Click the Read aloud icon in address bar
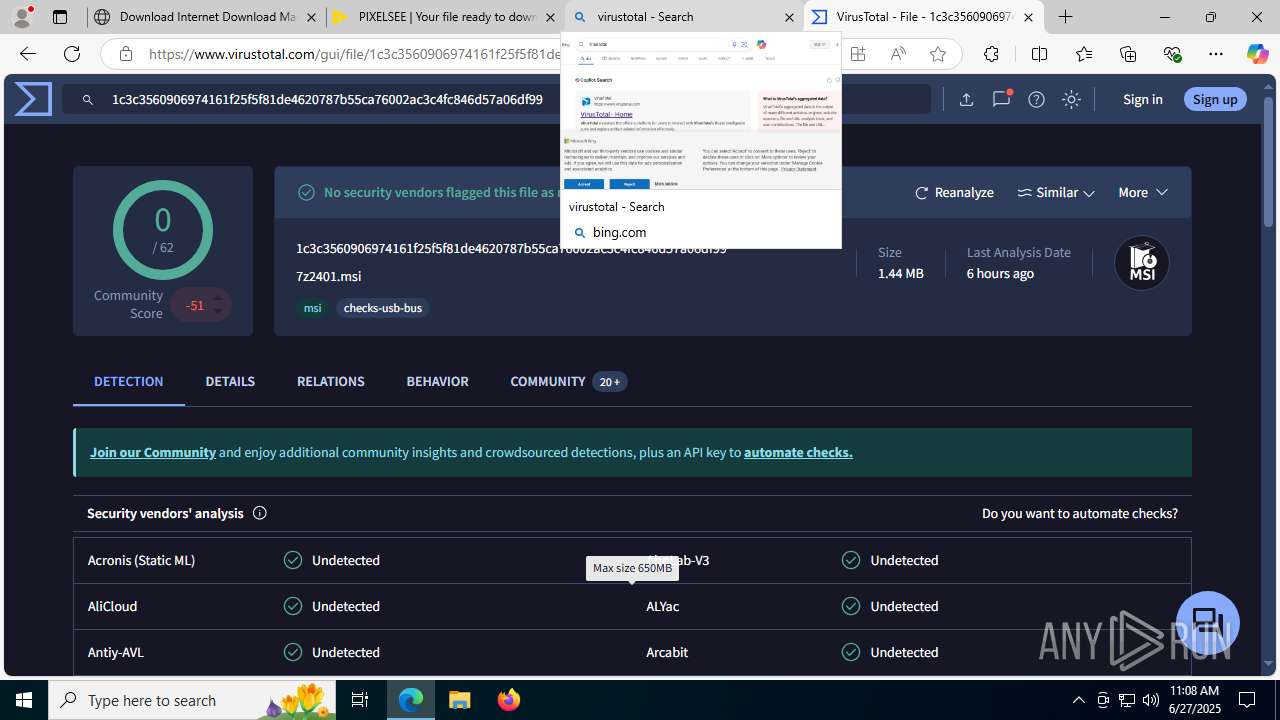1280x720 pixels. pos(898,54)
